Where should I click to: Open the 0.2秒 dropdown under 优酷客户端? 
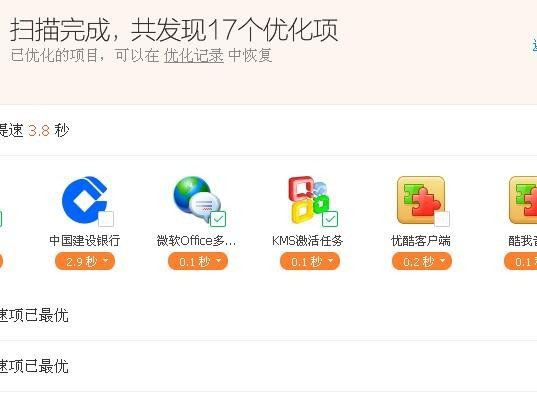422,262
